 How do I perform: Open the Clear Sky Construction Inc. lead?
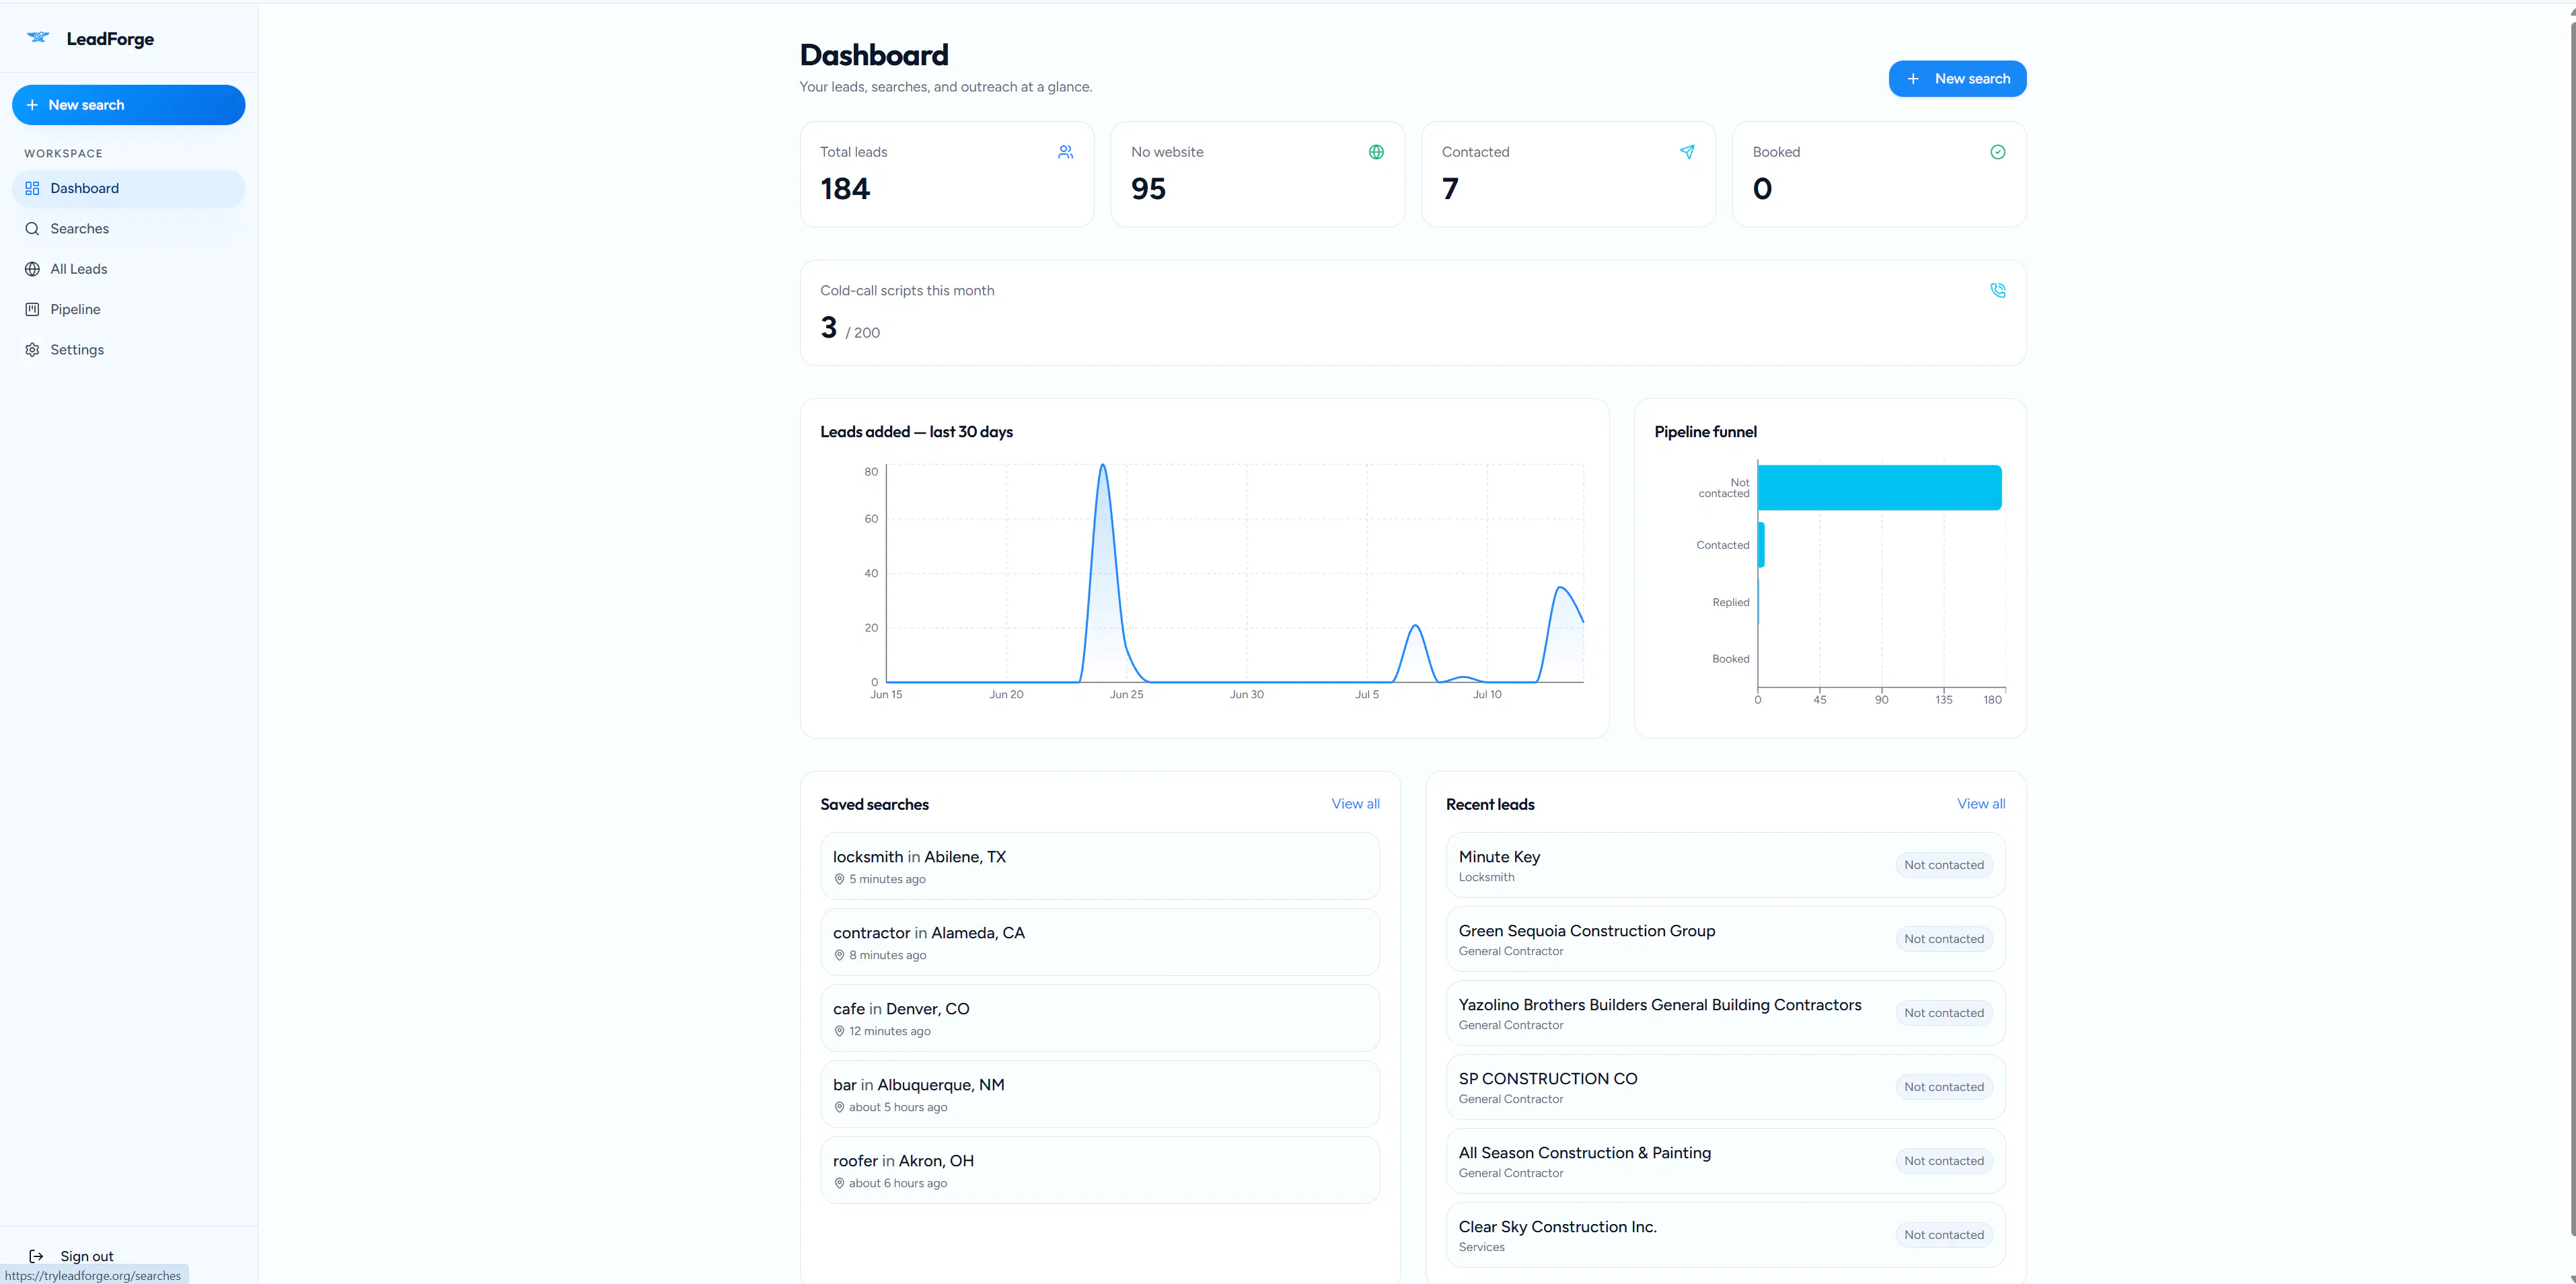coord(1725,1235)
